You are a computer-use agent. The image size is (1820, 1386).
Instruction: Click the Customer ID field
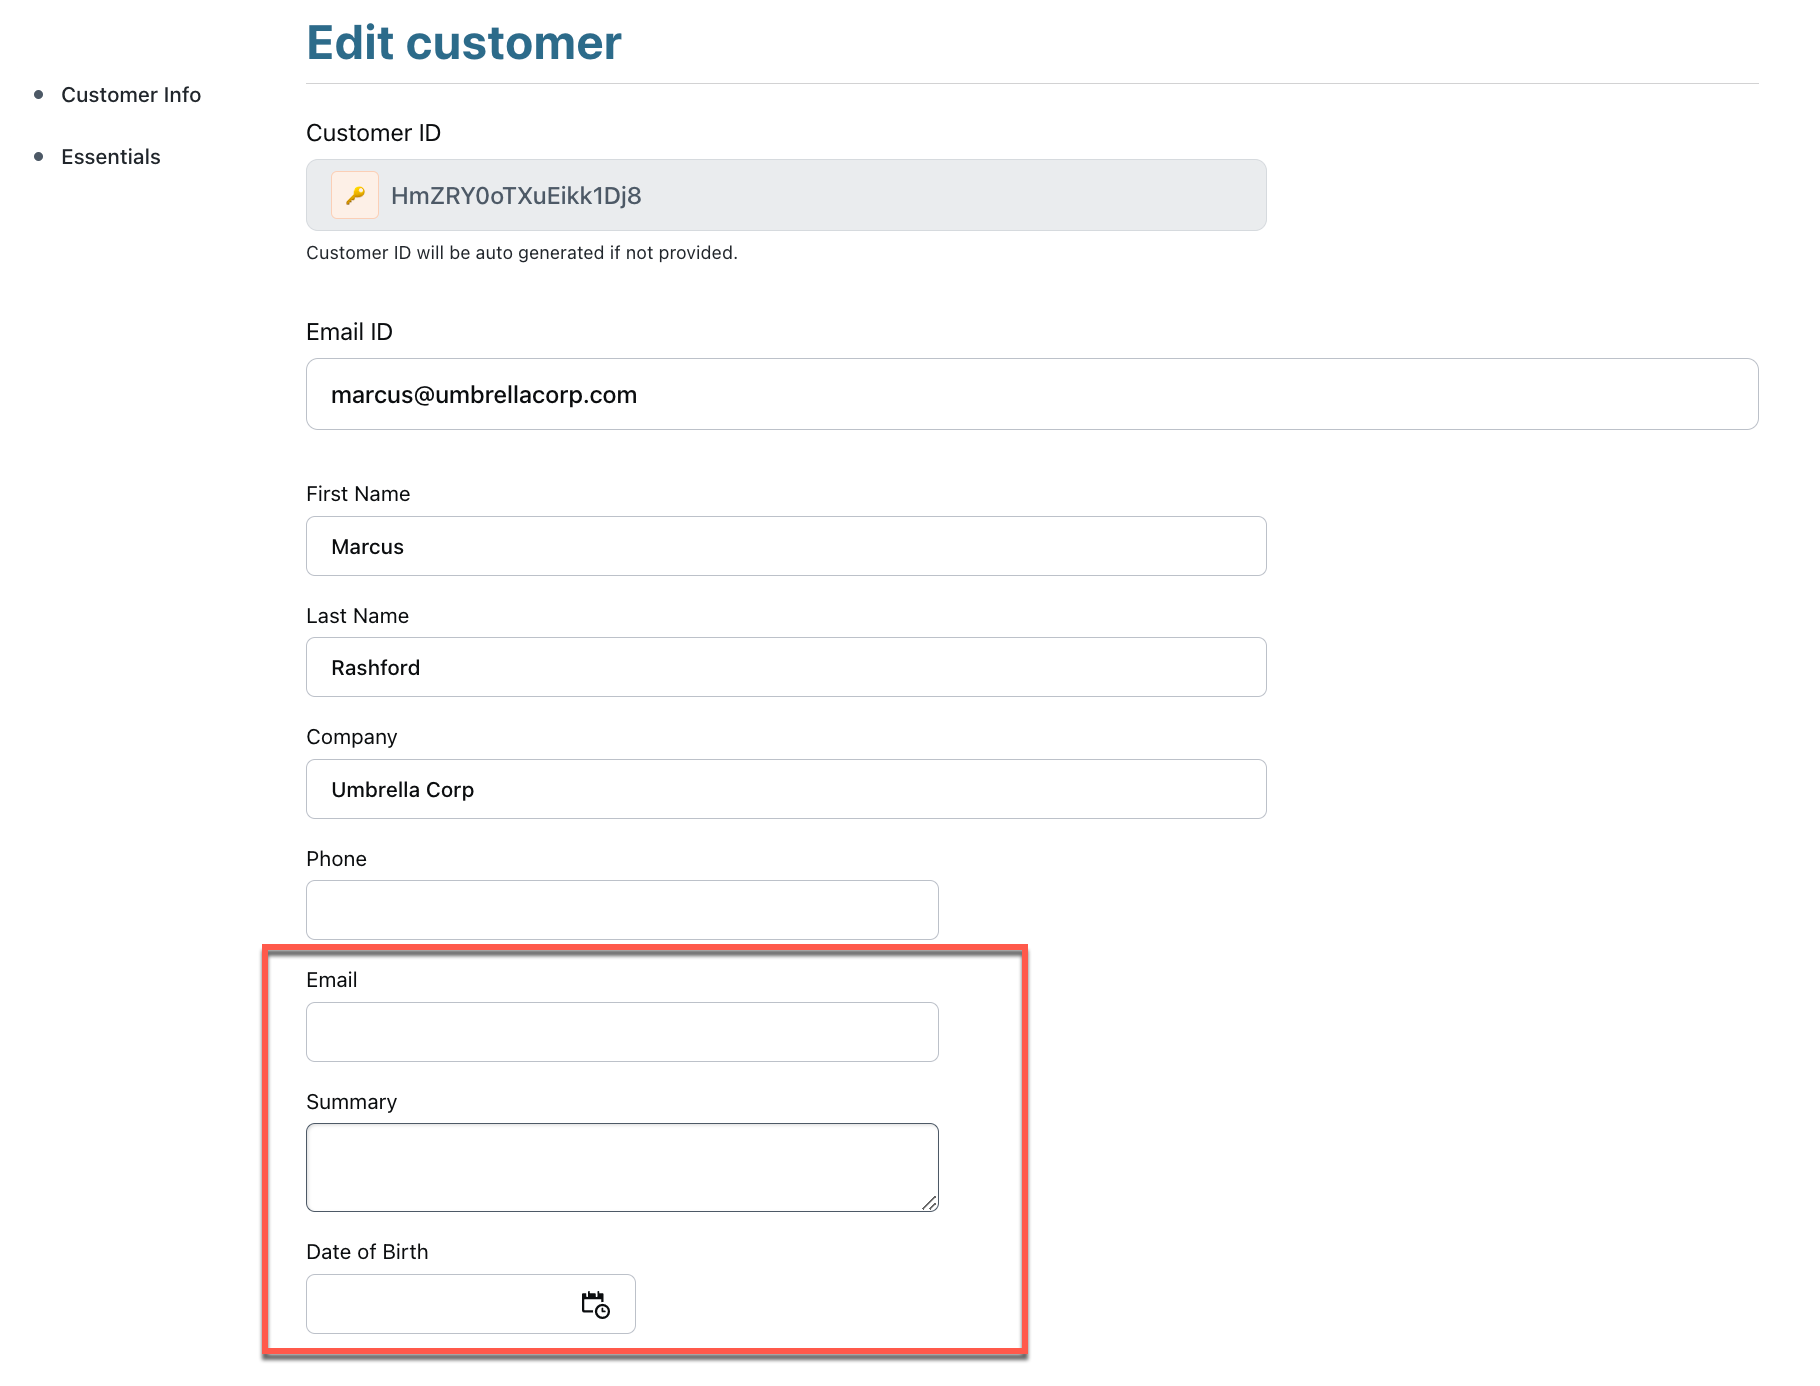(x=820, y=195)
